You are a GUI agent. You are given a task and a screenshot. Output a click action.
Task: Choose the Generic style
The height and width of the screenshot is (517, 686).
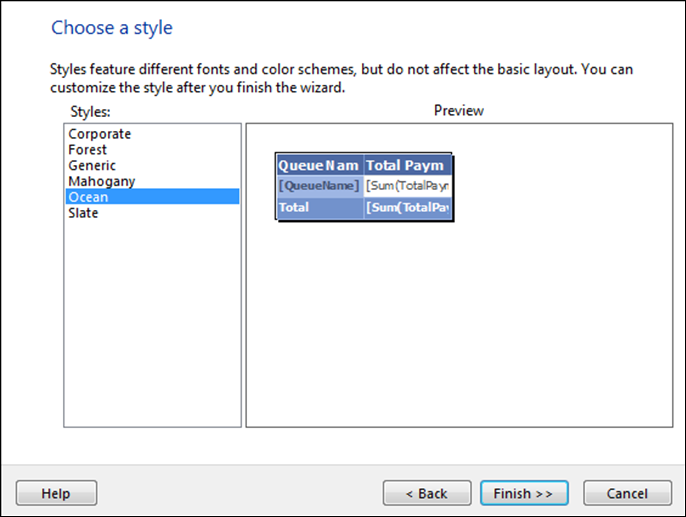tap(152, 165)
